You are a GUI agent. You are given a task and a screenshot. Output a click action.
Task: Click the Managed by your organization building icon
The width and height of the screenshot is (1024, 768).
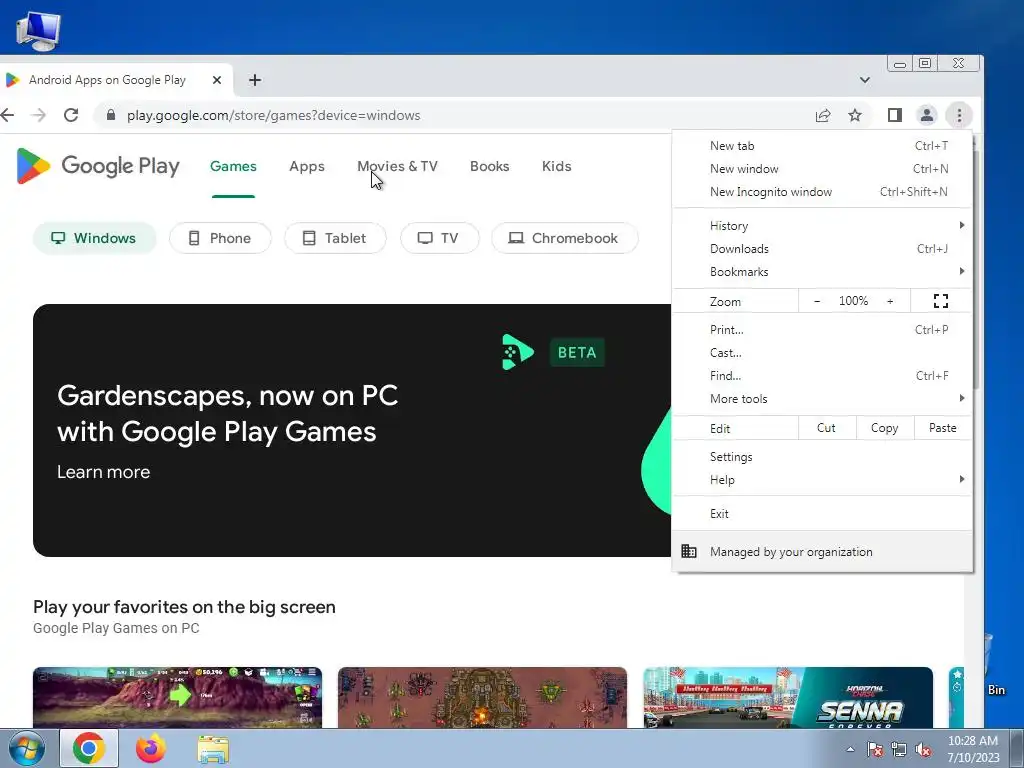[x=689, y=551]
